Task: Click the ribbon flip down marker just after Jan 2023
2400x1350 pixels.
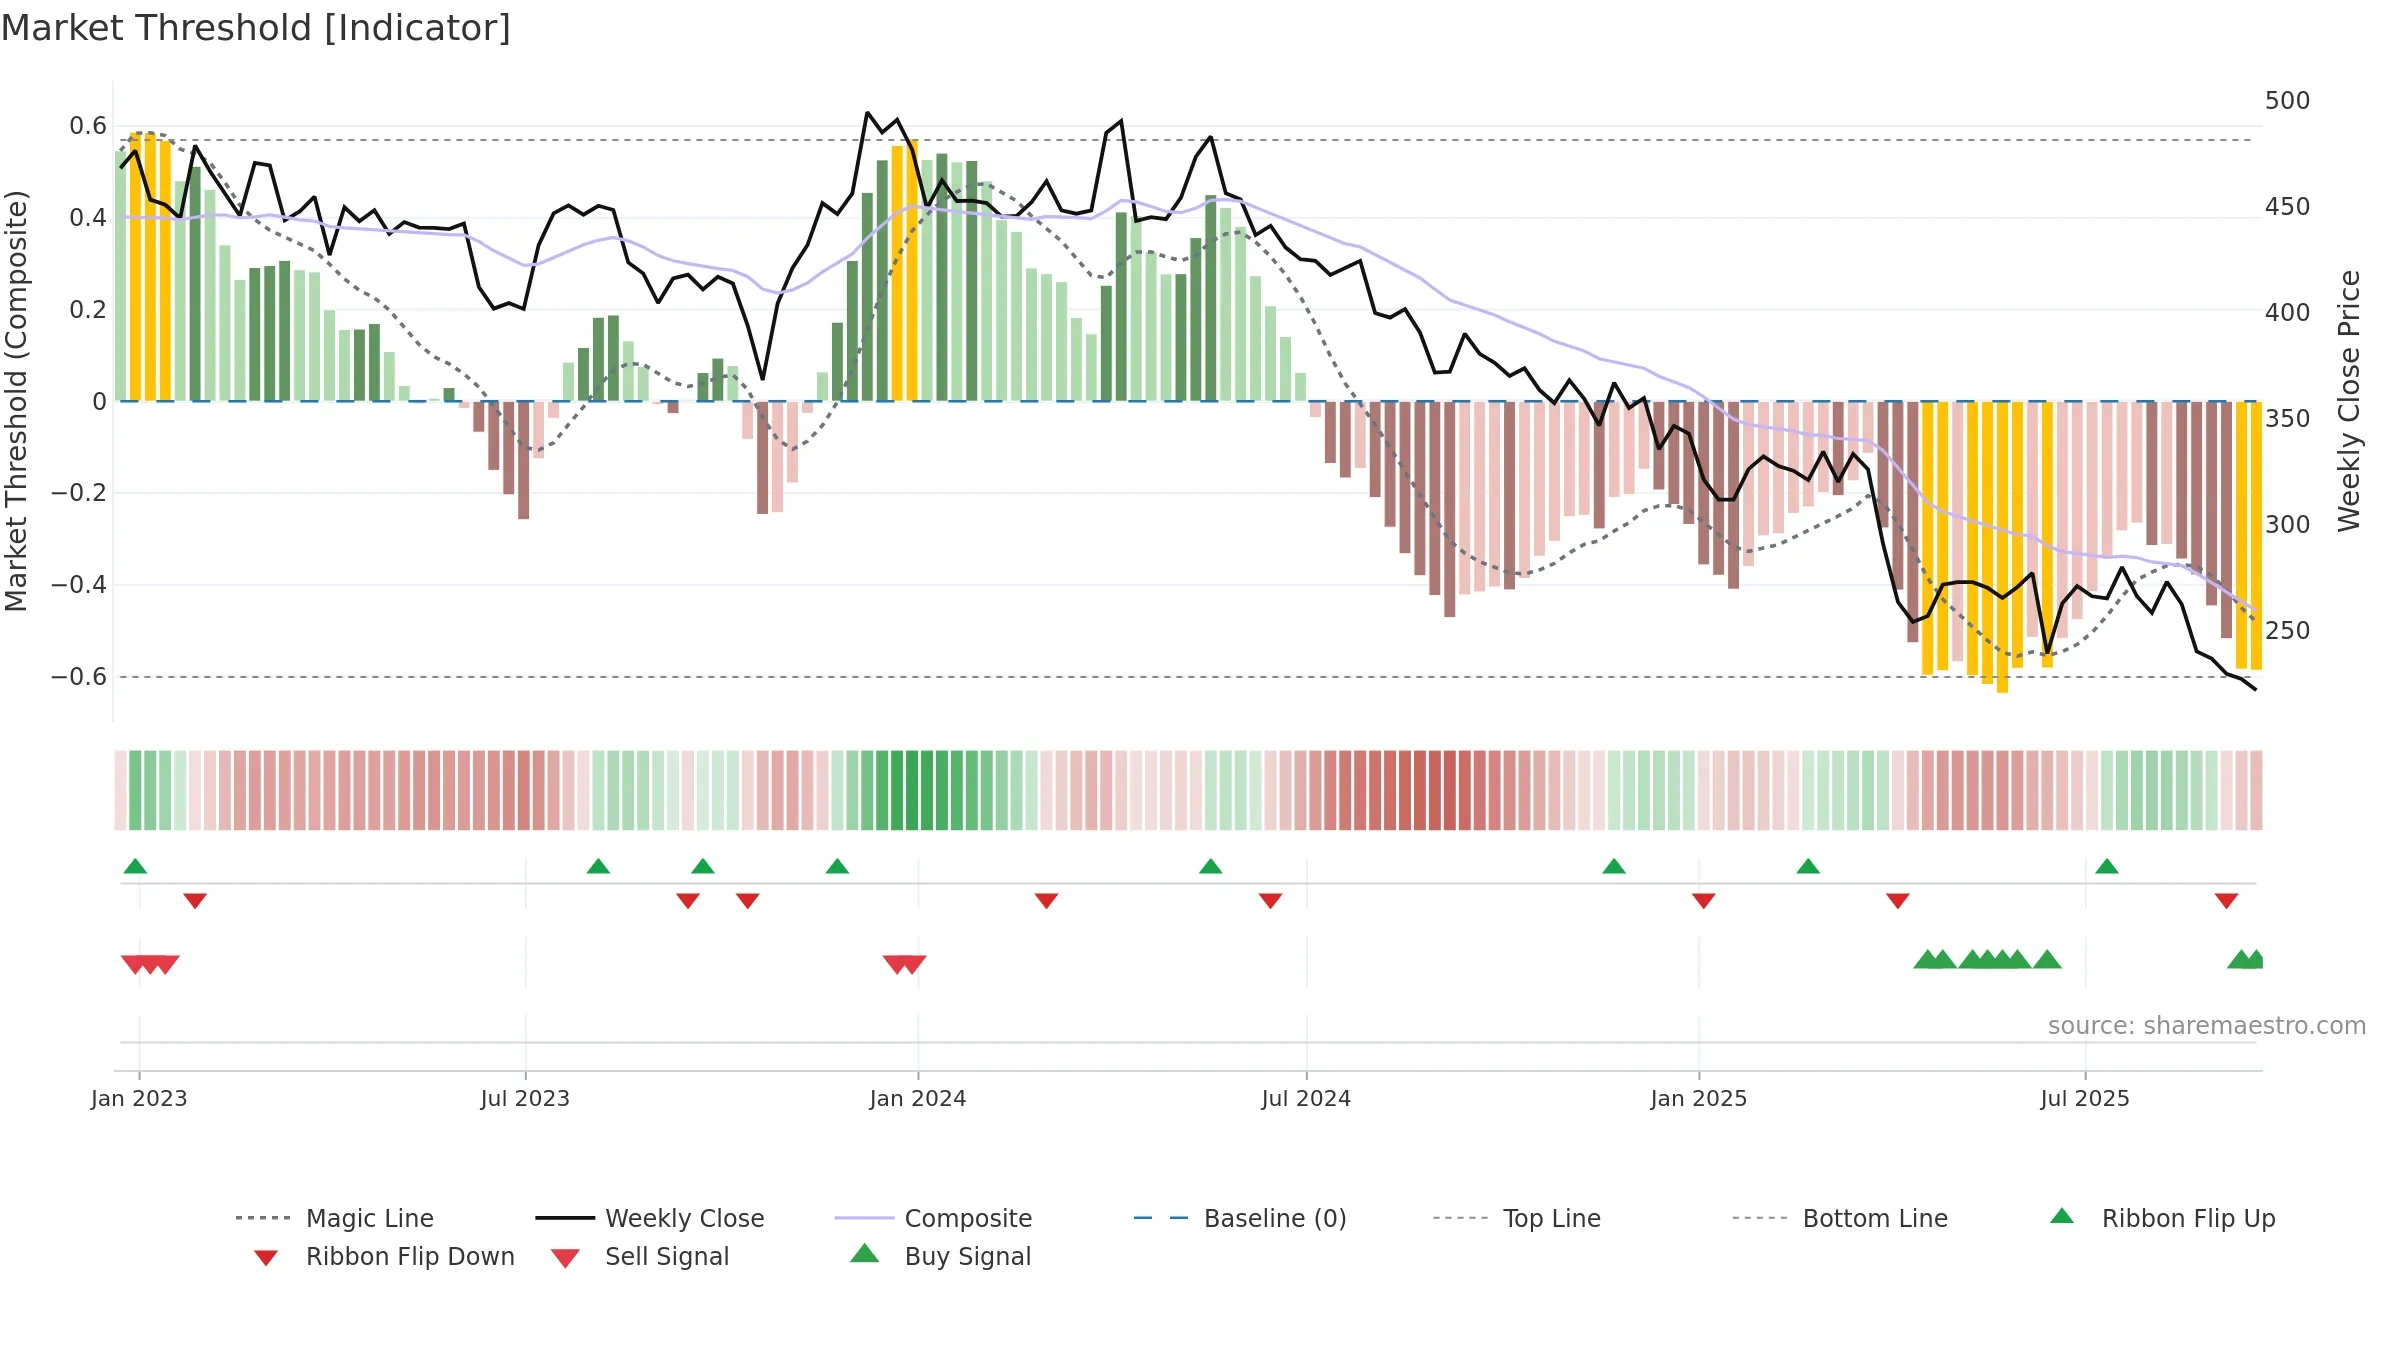Action: (x=195, y=901)
